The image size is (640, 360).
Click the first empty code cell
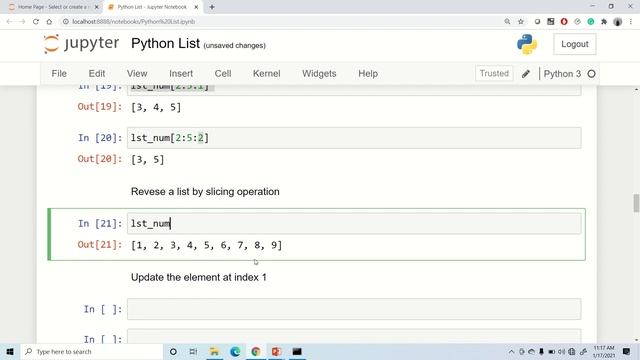pos(354,309)
